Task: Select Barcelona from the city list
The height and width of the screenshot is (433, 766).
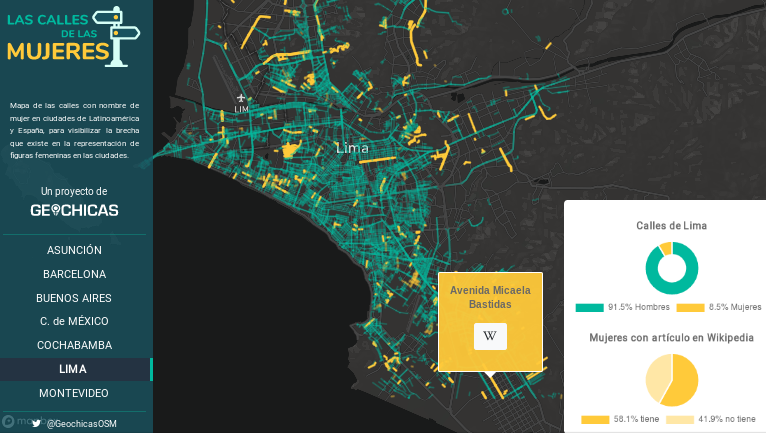Action: 74,274
